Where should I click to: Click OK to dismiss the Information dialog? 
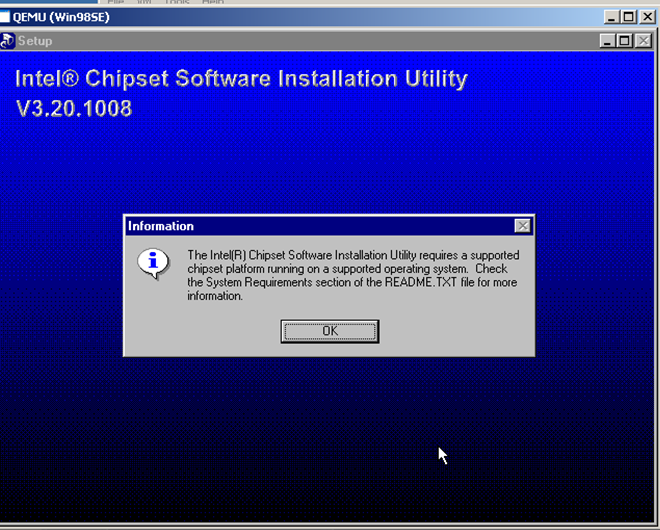click(x=329, y=331)
